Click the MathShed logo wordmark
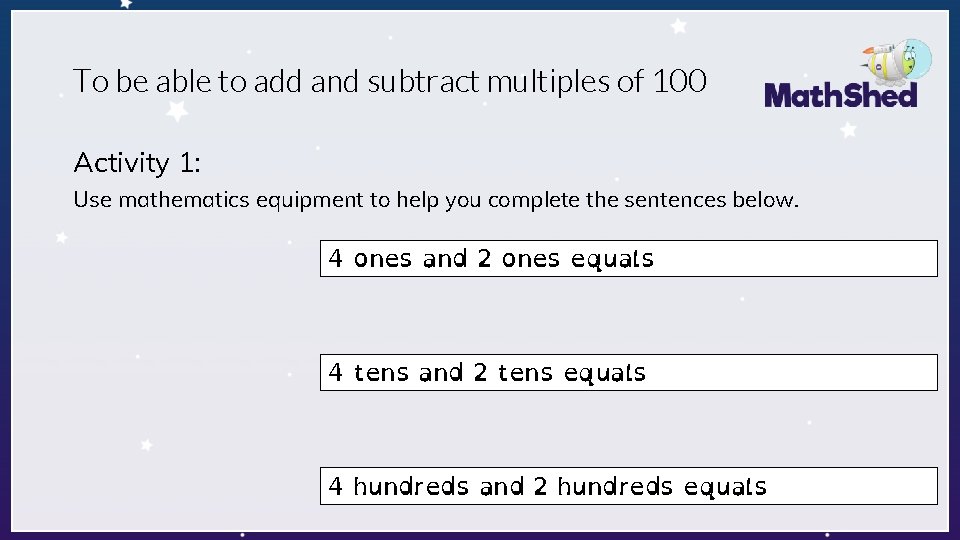 840,95
